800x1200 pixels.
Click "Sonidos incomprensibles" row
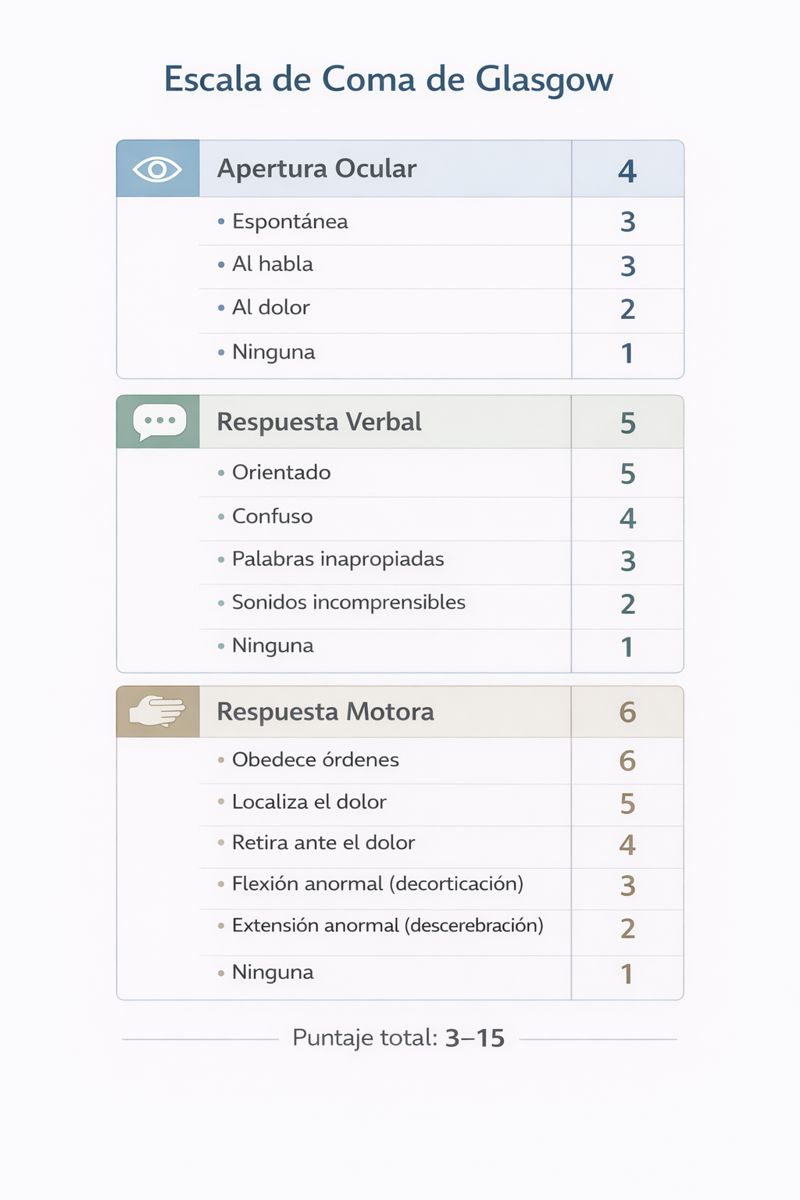coord(348,603)
